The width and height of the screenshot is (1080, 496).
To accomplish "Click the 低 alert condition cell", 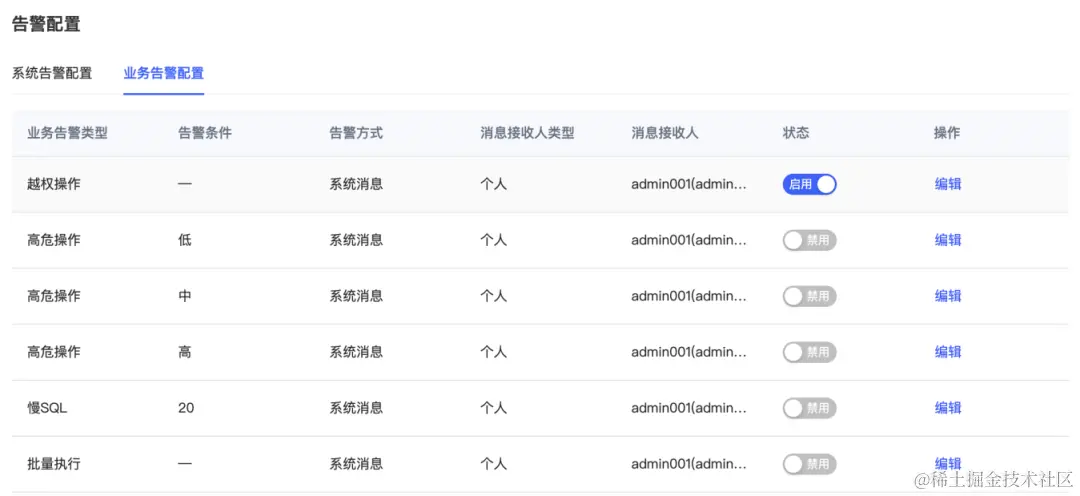I will tap(185, 240).
